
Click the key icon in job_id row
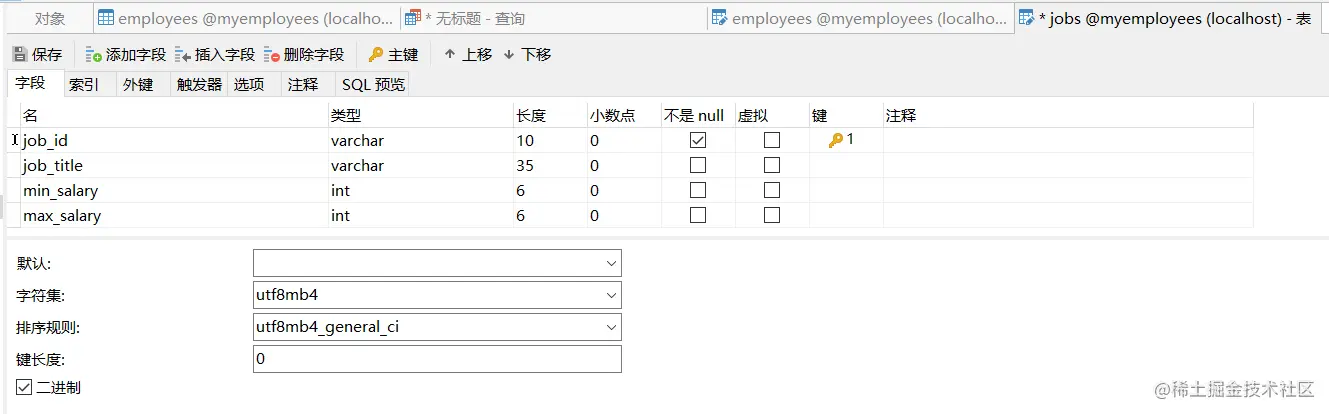pos(836,141)
